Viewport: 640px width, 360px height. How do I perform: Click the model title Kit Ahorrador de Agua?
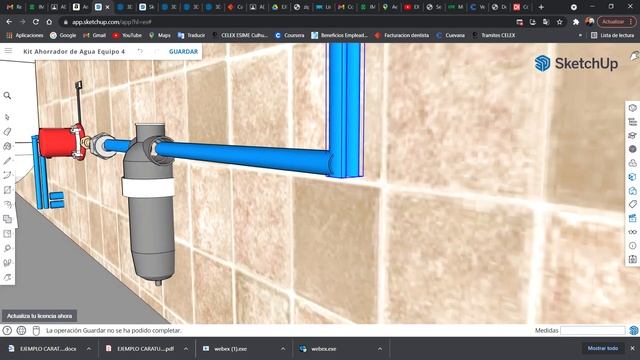74,51
